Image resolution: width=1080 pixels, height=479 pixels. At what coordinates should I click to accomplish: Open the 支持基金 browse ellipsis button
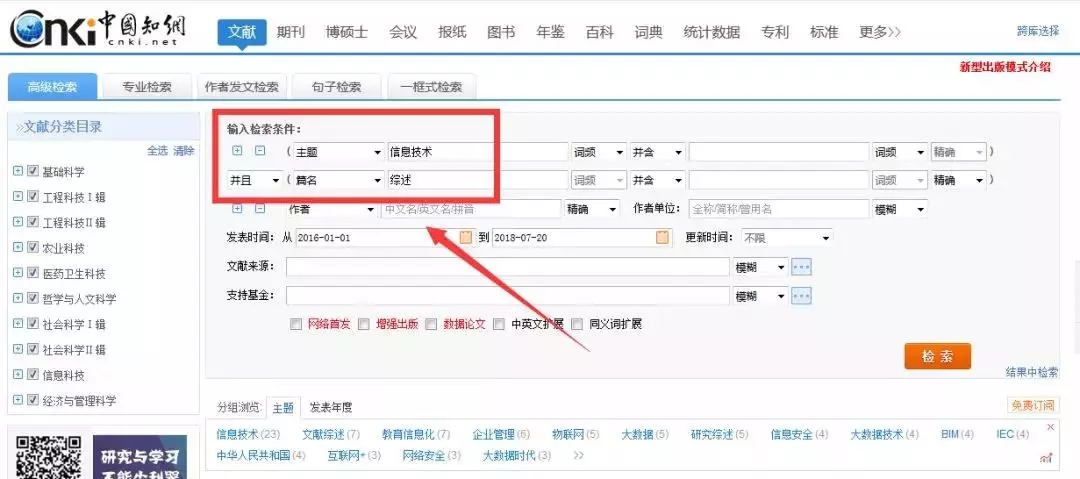[x=801, y=296]
